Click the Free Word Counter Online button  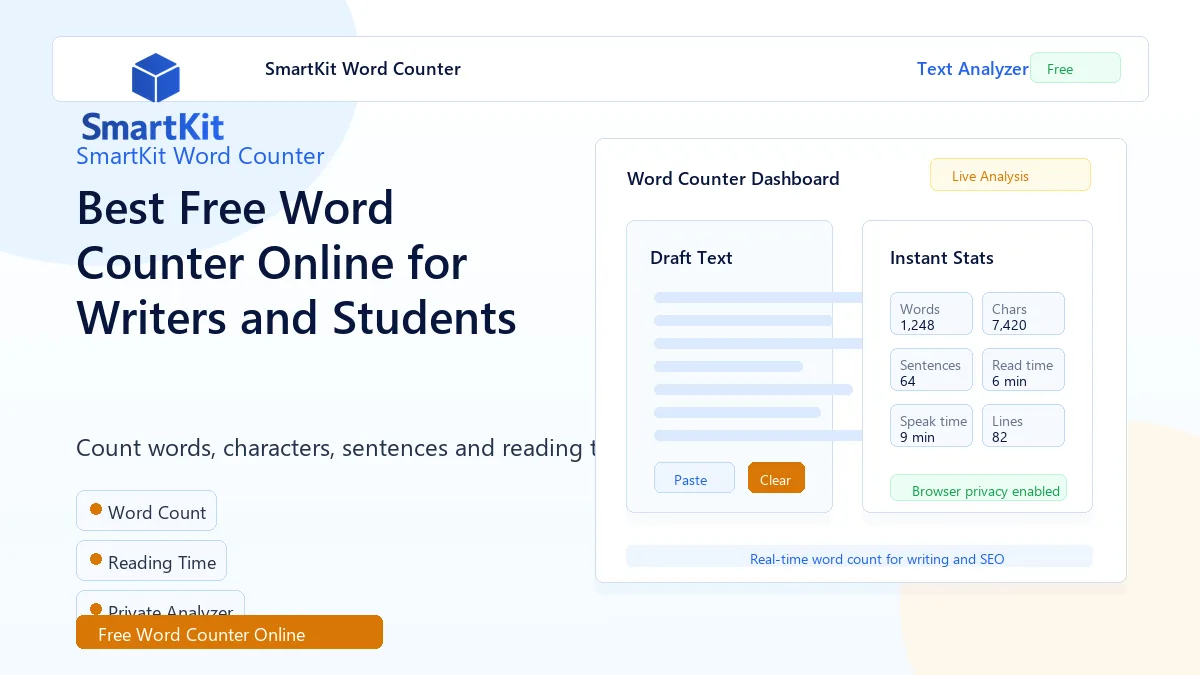[229, 632]
